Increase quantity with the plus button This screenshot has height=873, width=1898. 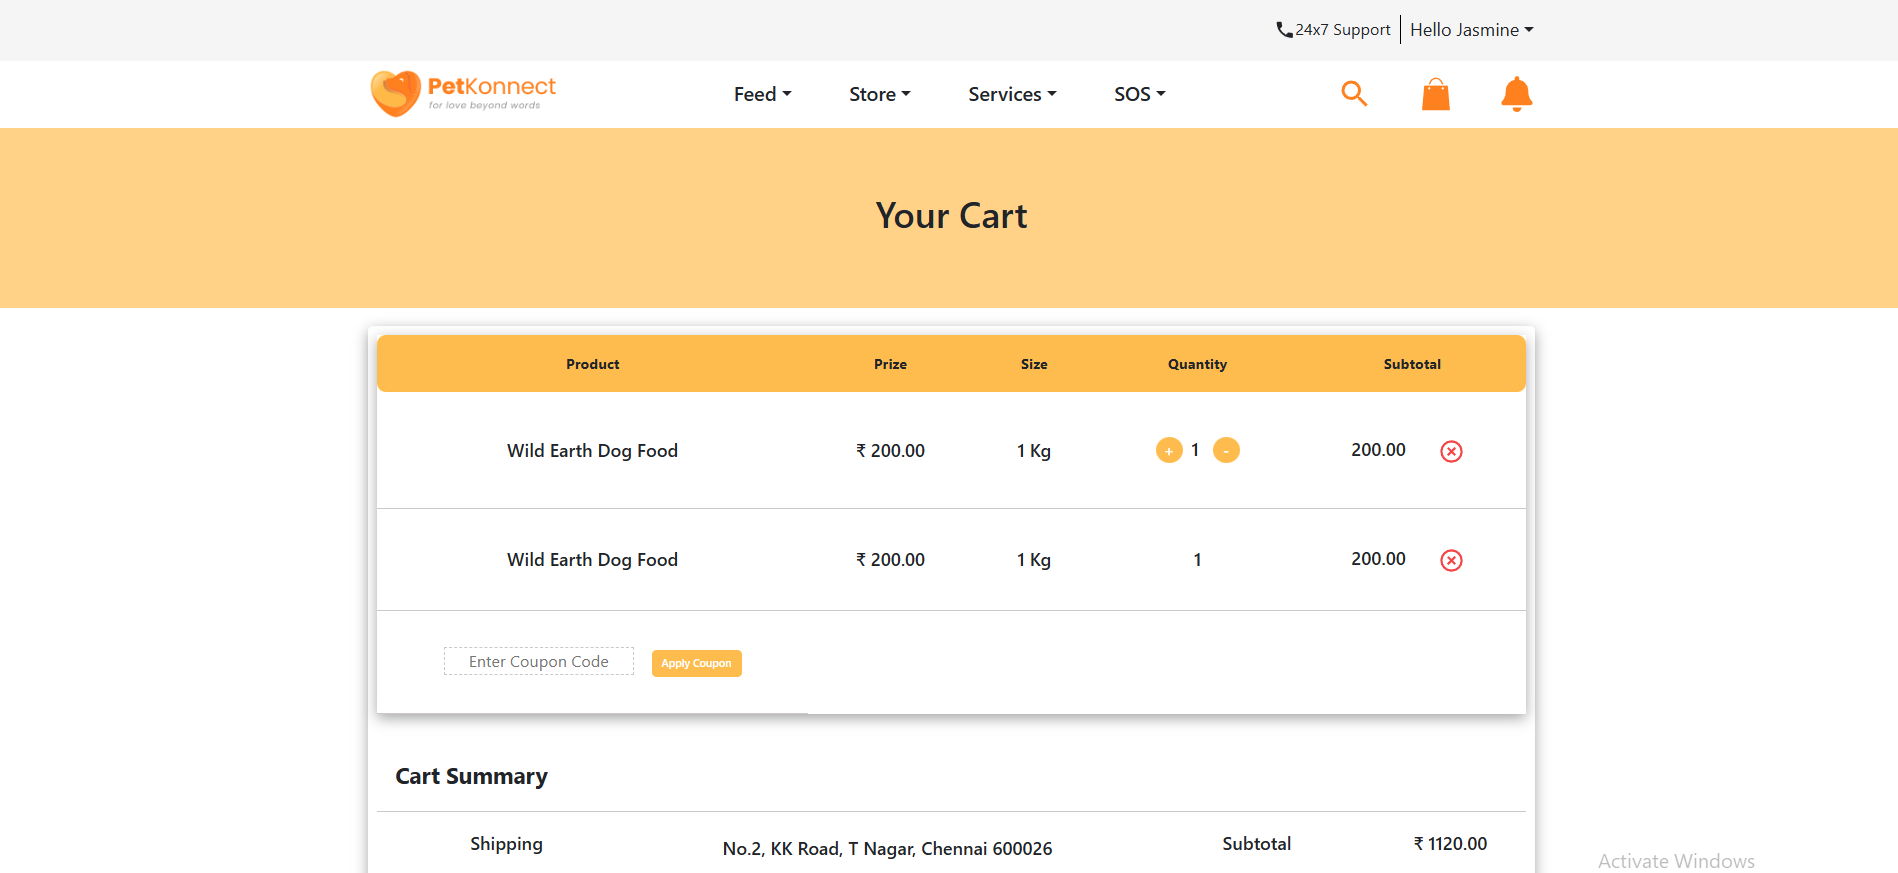tap(1169, 451)
